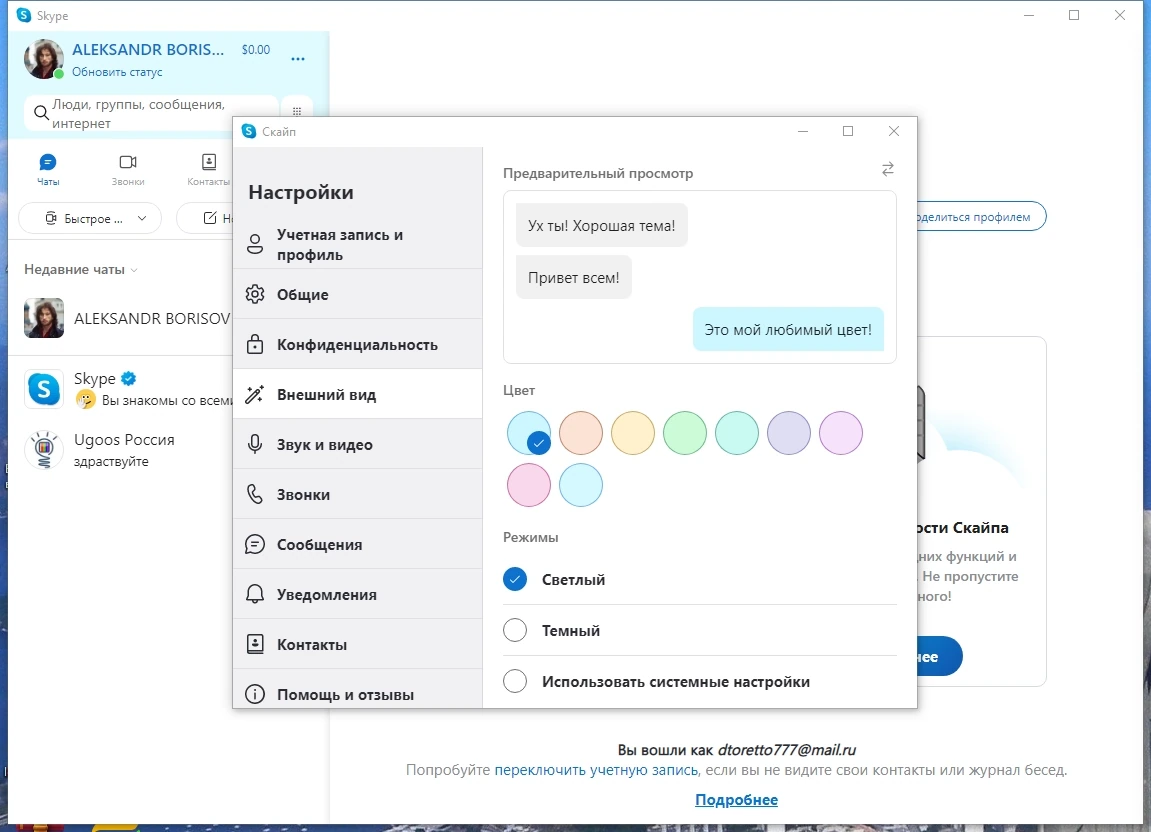1151x832 pixels.
Task: Select the Темный mode
Action: pyautogui.click(x=515, y=630)
